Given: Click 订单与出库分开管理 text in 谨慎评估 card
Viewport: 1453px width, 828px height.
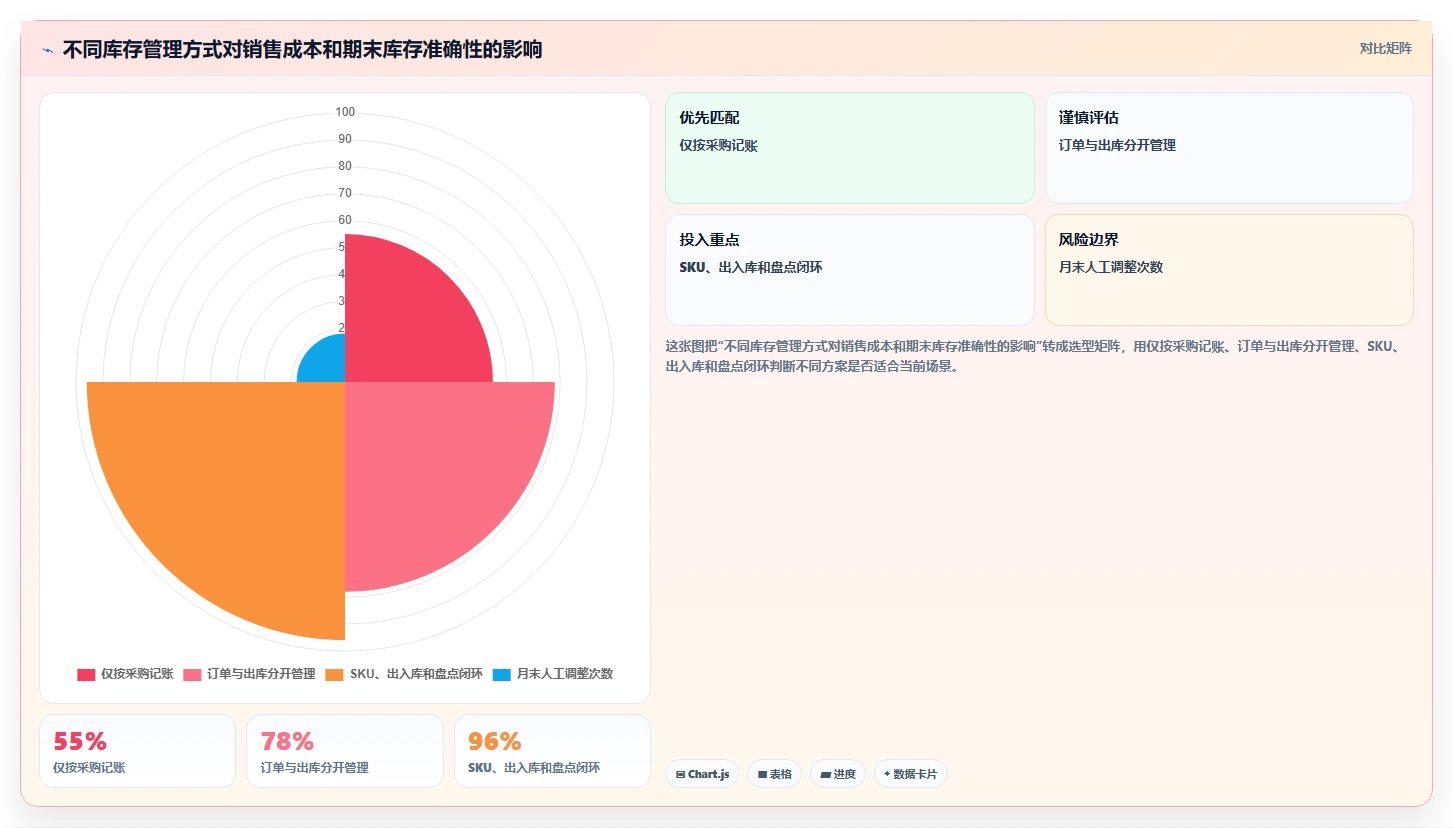Looking at the screenshot, I should [x=1117, y=145].
